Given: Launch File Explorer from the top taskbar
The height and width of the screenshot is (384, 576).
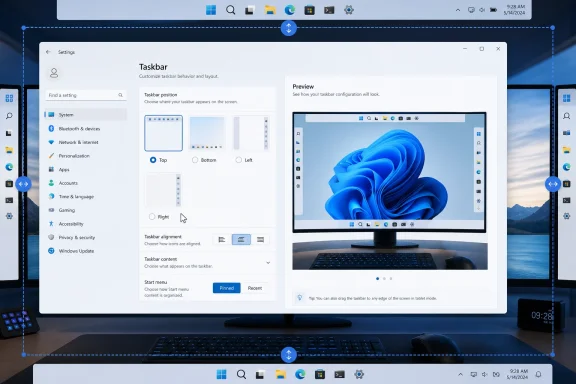Looking at the screenshot, I should 270,10.
